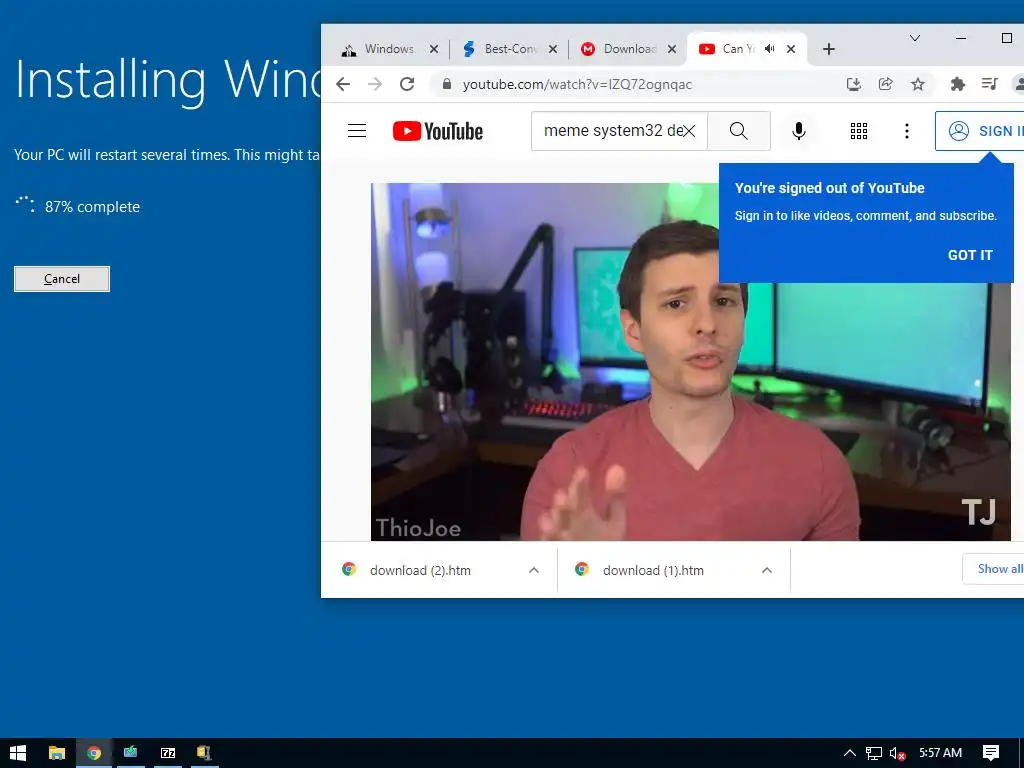This screenshot has width=1024, height=768.
Task: Open YouTube apps grid icon
Action: pos(859,131)
